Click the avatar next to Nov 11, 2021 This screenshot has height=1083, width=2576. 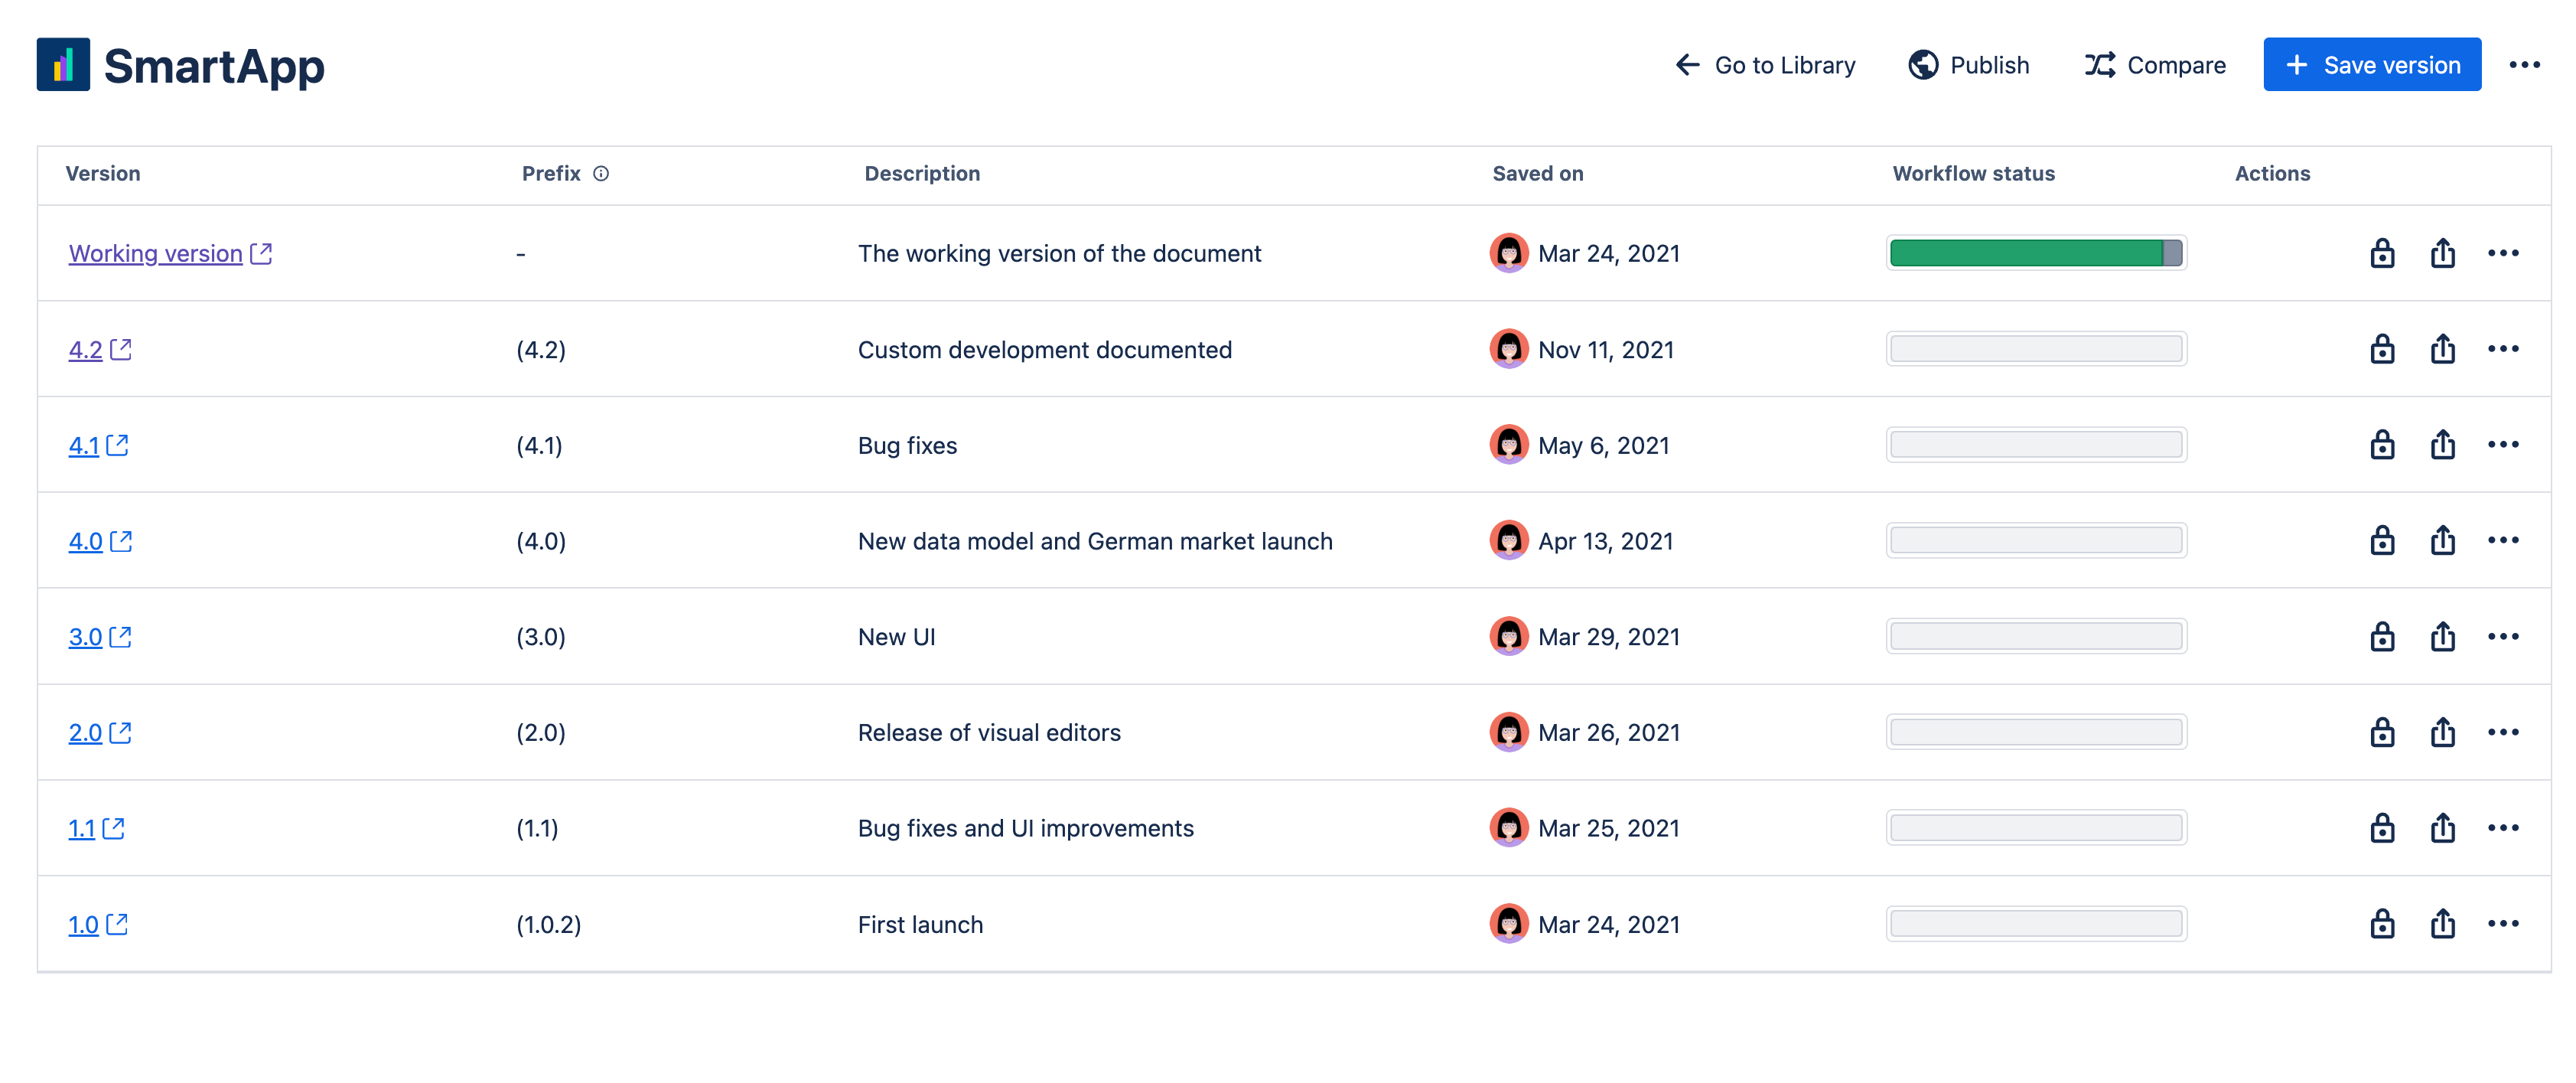coord(1510,349)
